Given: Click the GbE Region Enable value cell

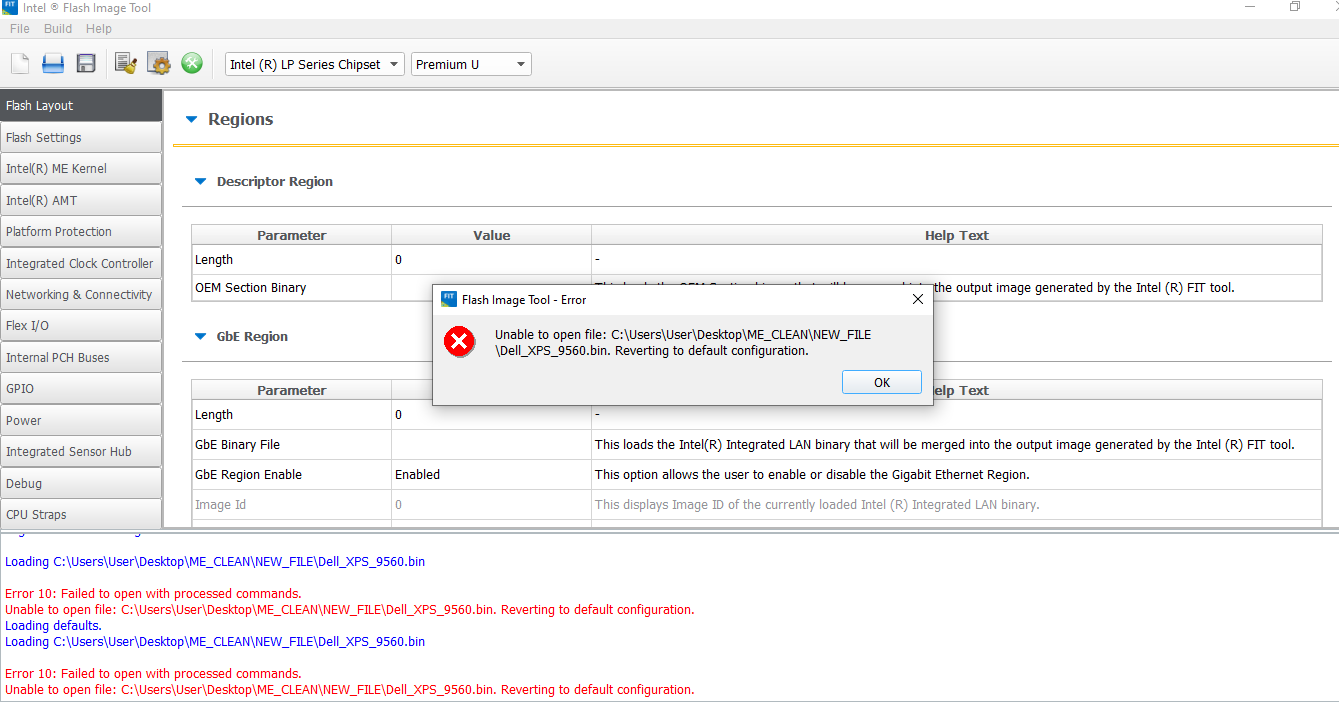Looking at the screenshot, I should 490,475.
